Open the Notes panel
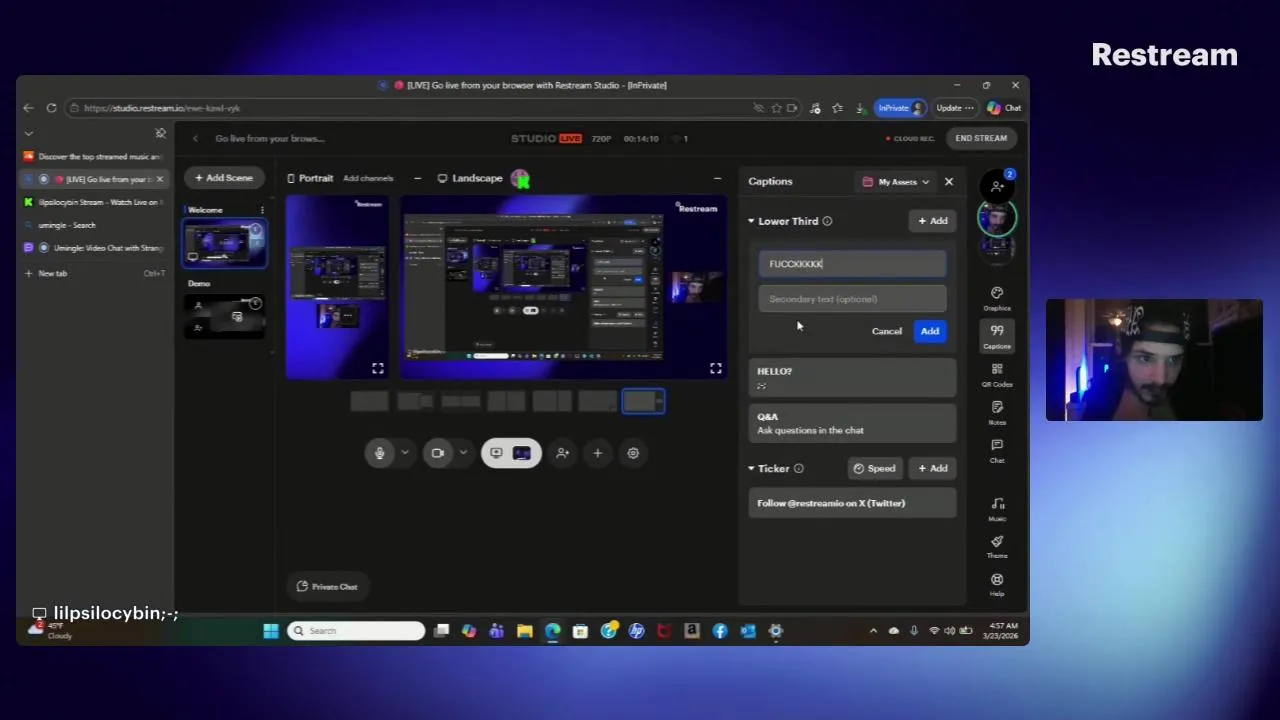The width and height of the screenshot is (1280, 720). pyautogui.click(x=997, y=412)
